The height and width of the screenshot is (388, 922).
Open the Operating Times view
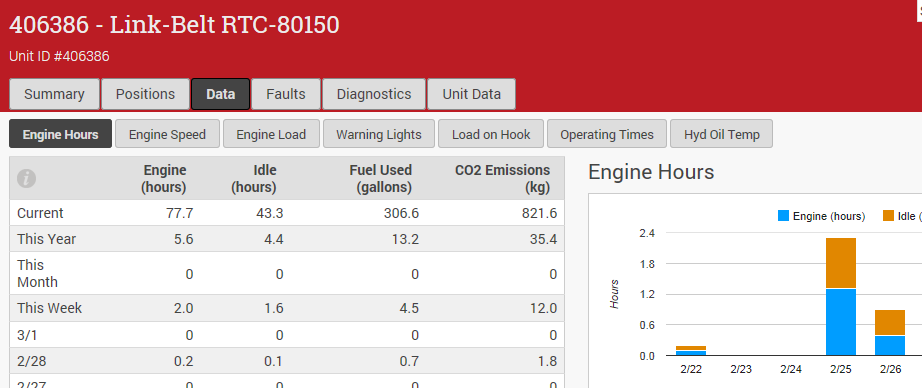coord(607,134)
